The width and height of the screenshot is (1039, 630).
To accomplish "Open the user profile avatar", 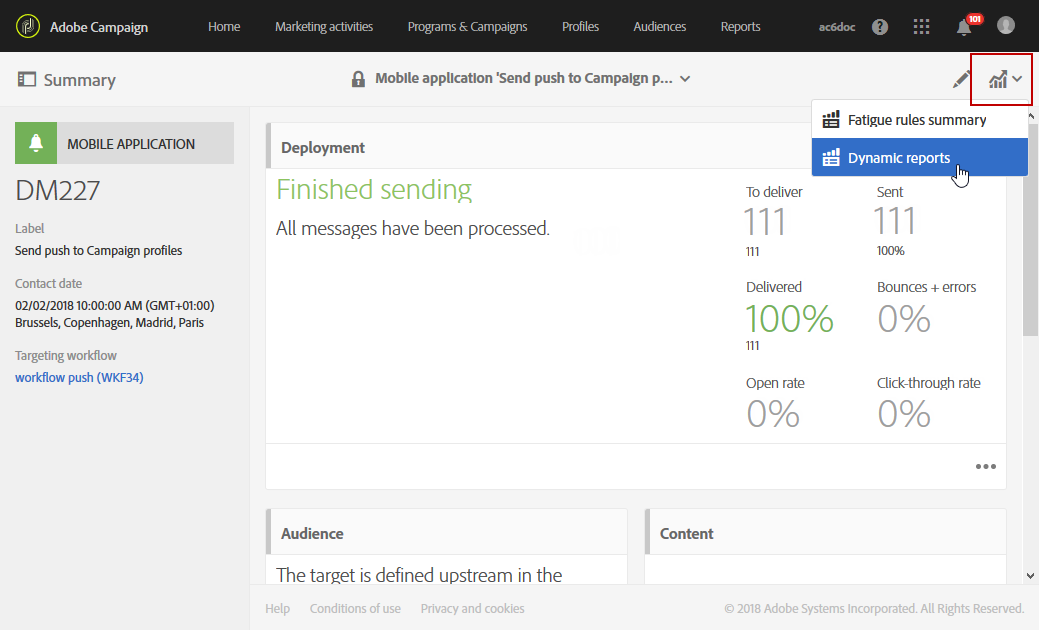I will pyautogui.click(x=1006, y=25).
